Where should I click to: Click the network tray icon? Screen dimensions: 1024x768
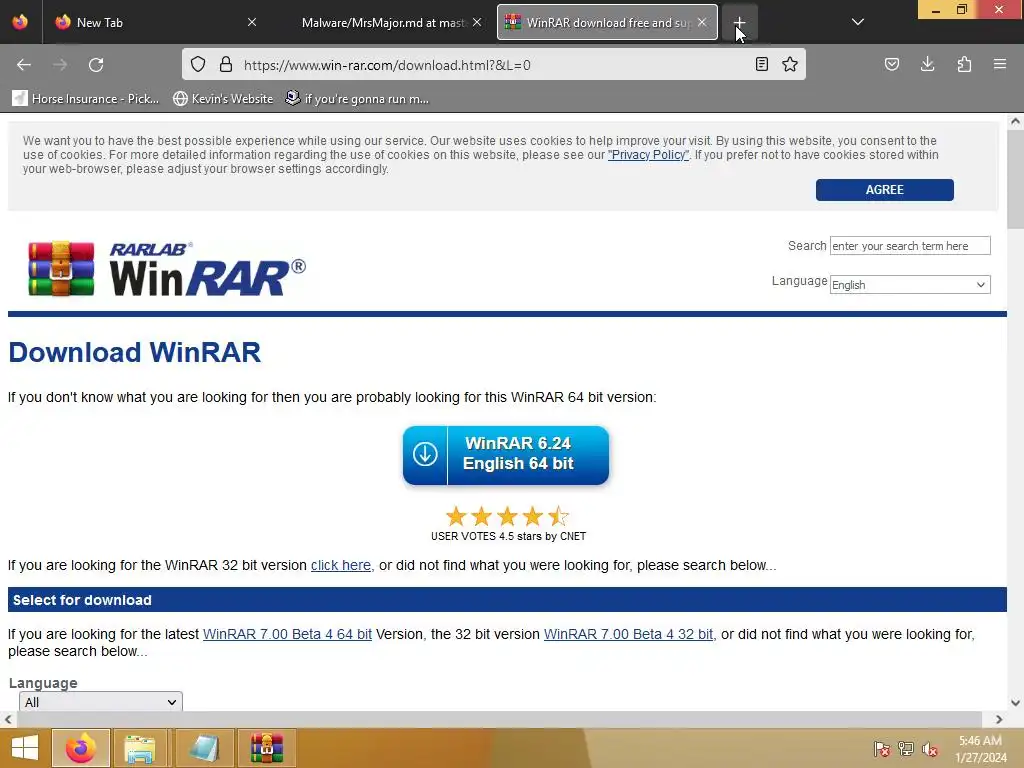(906, 748)
